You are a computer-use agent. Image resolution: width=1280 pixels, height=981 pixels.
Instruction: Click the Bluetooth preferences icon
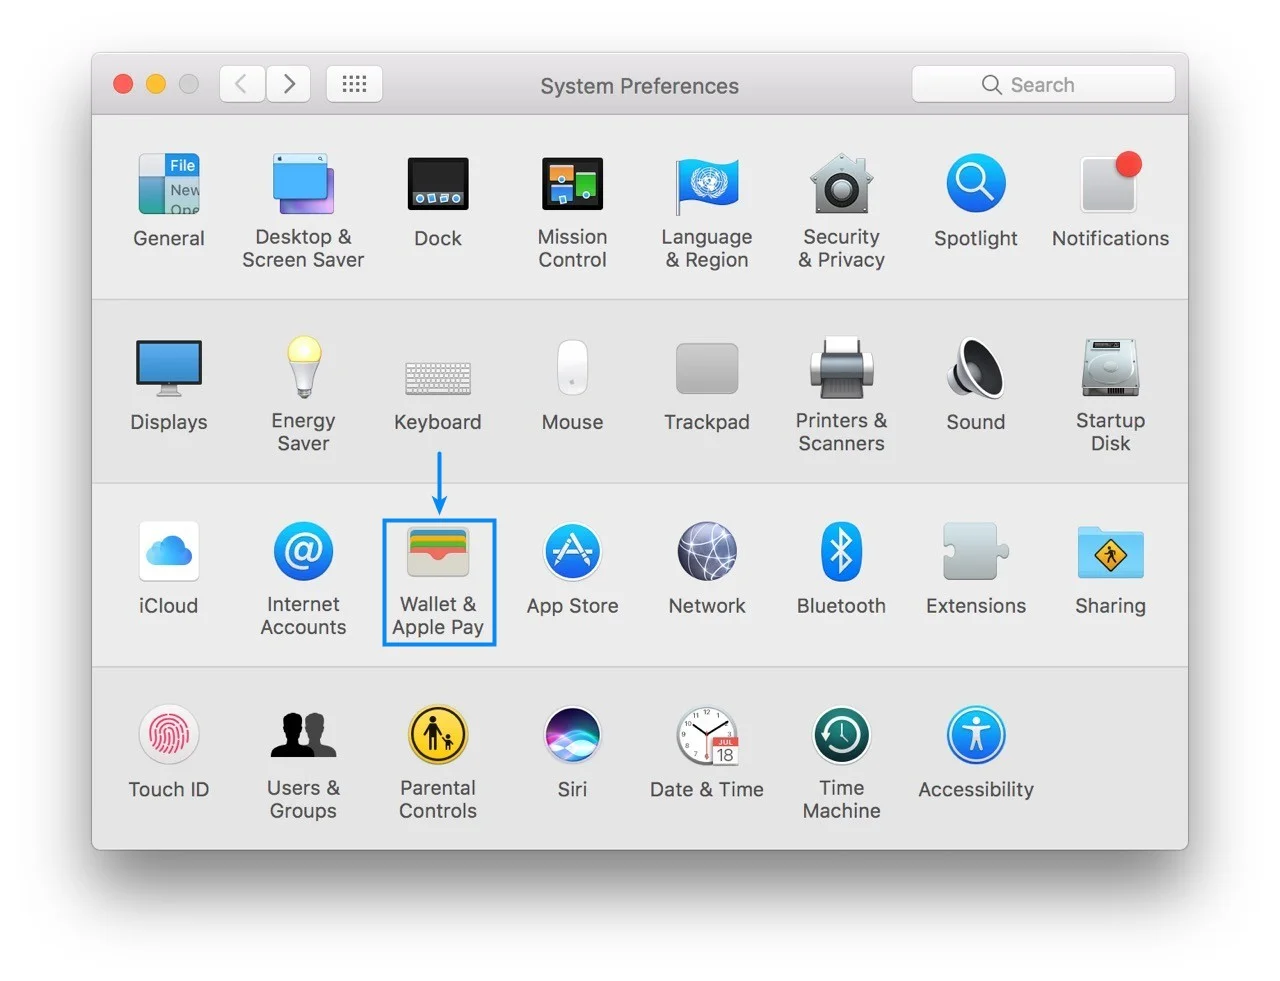[x=841, y=552]
